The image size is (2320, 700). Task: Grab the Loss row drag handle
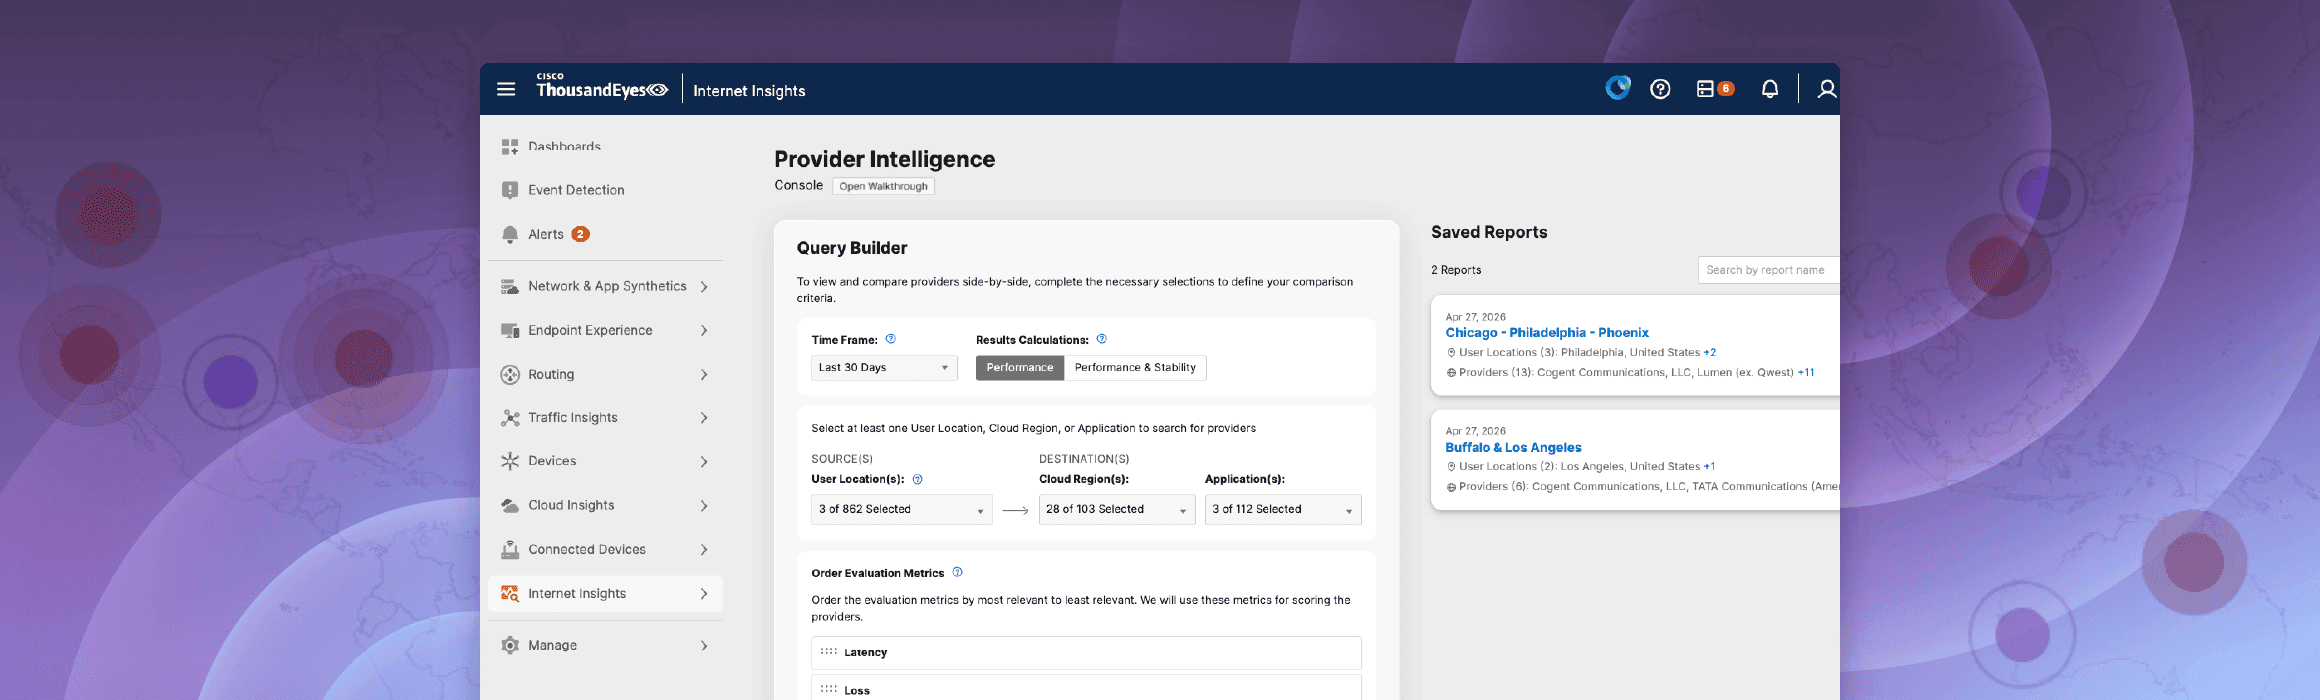tap(829, 689)
